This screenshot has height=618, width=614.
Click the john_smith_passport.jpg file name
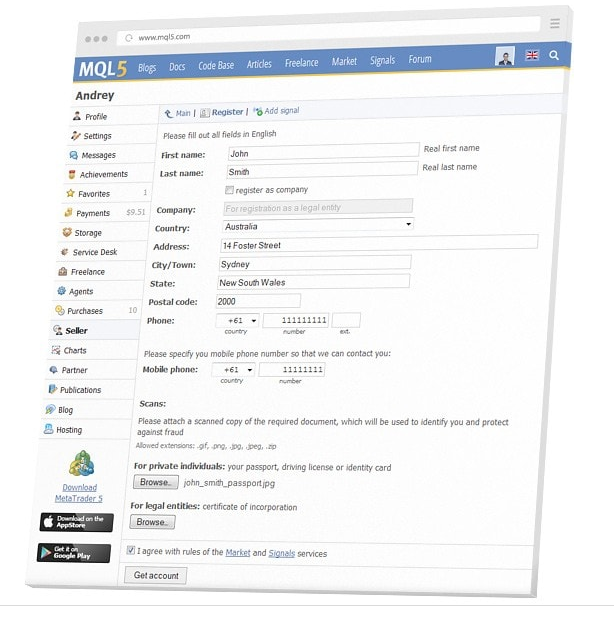click(x=229, y=483)
